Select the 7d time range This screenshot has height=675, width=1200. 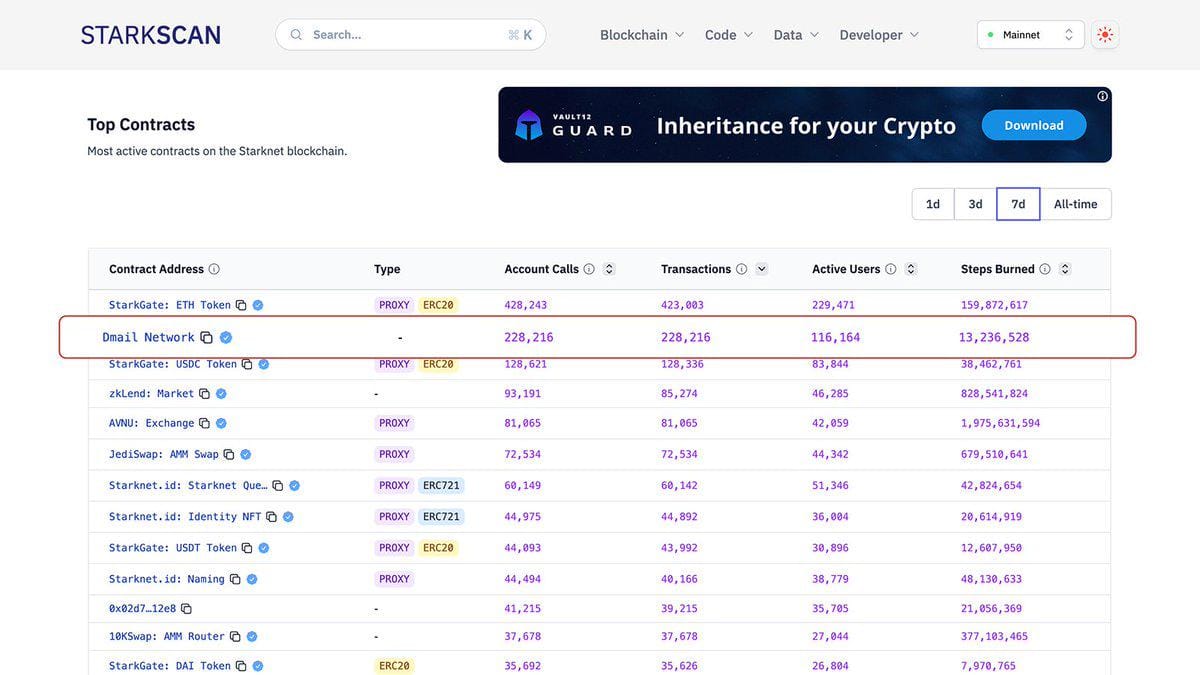1018,204
